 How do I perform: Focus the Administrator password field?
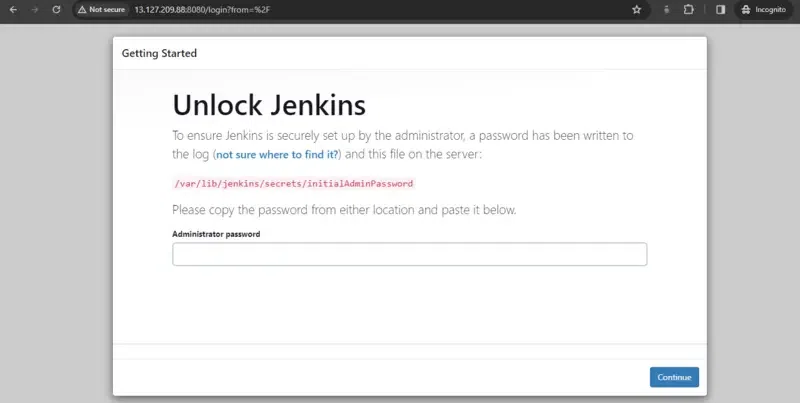click(x=409, y=254)
